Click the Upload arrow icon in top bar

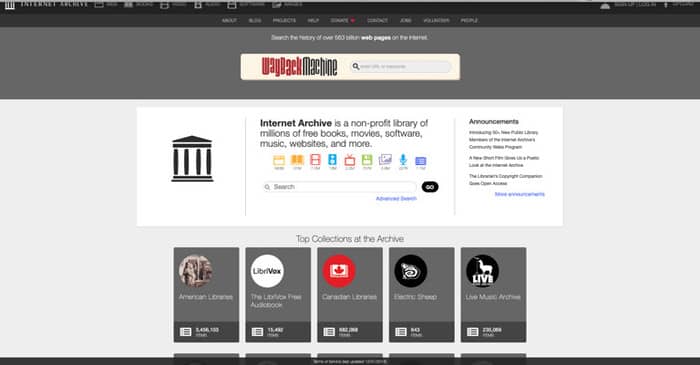pyautogui.click(x=666, y=4)
